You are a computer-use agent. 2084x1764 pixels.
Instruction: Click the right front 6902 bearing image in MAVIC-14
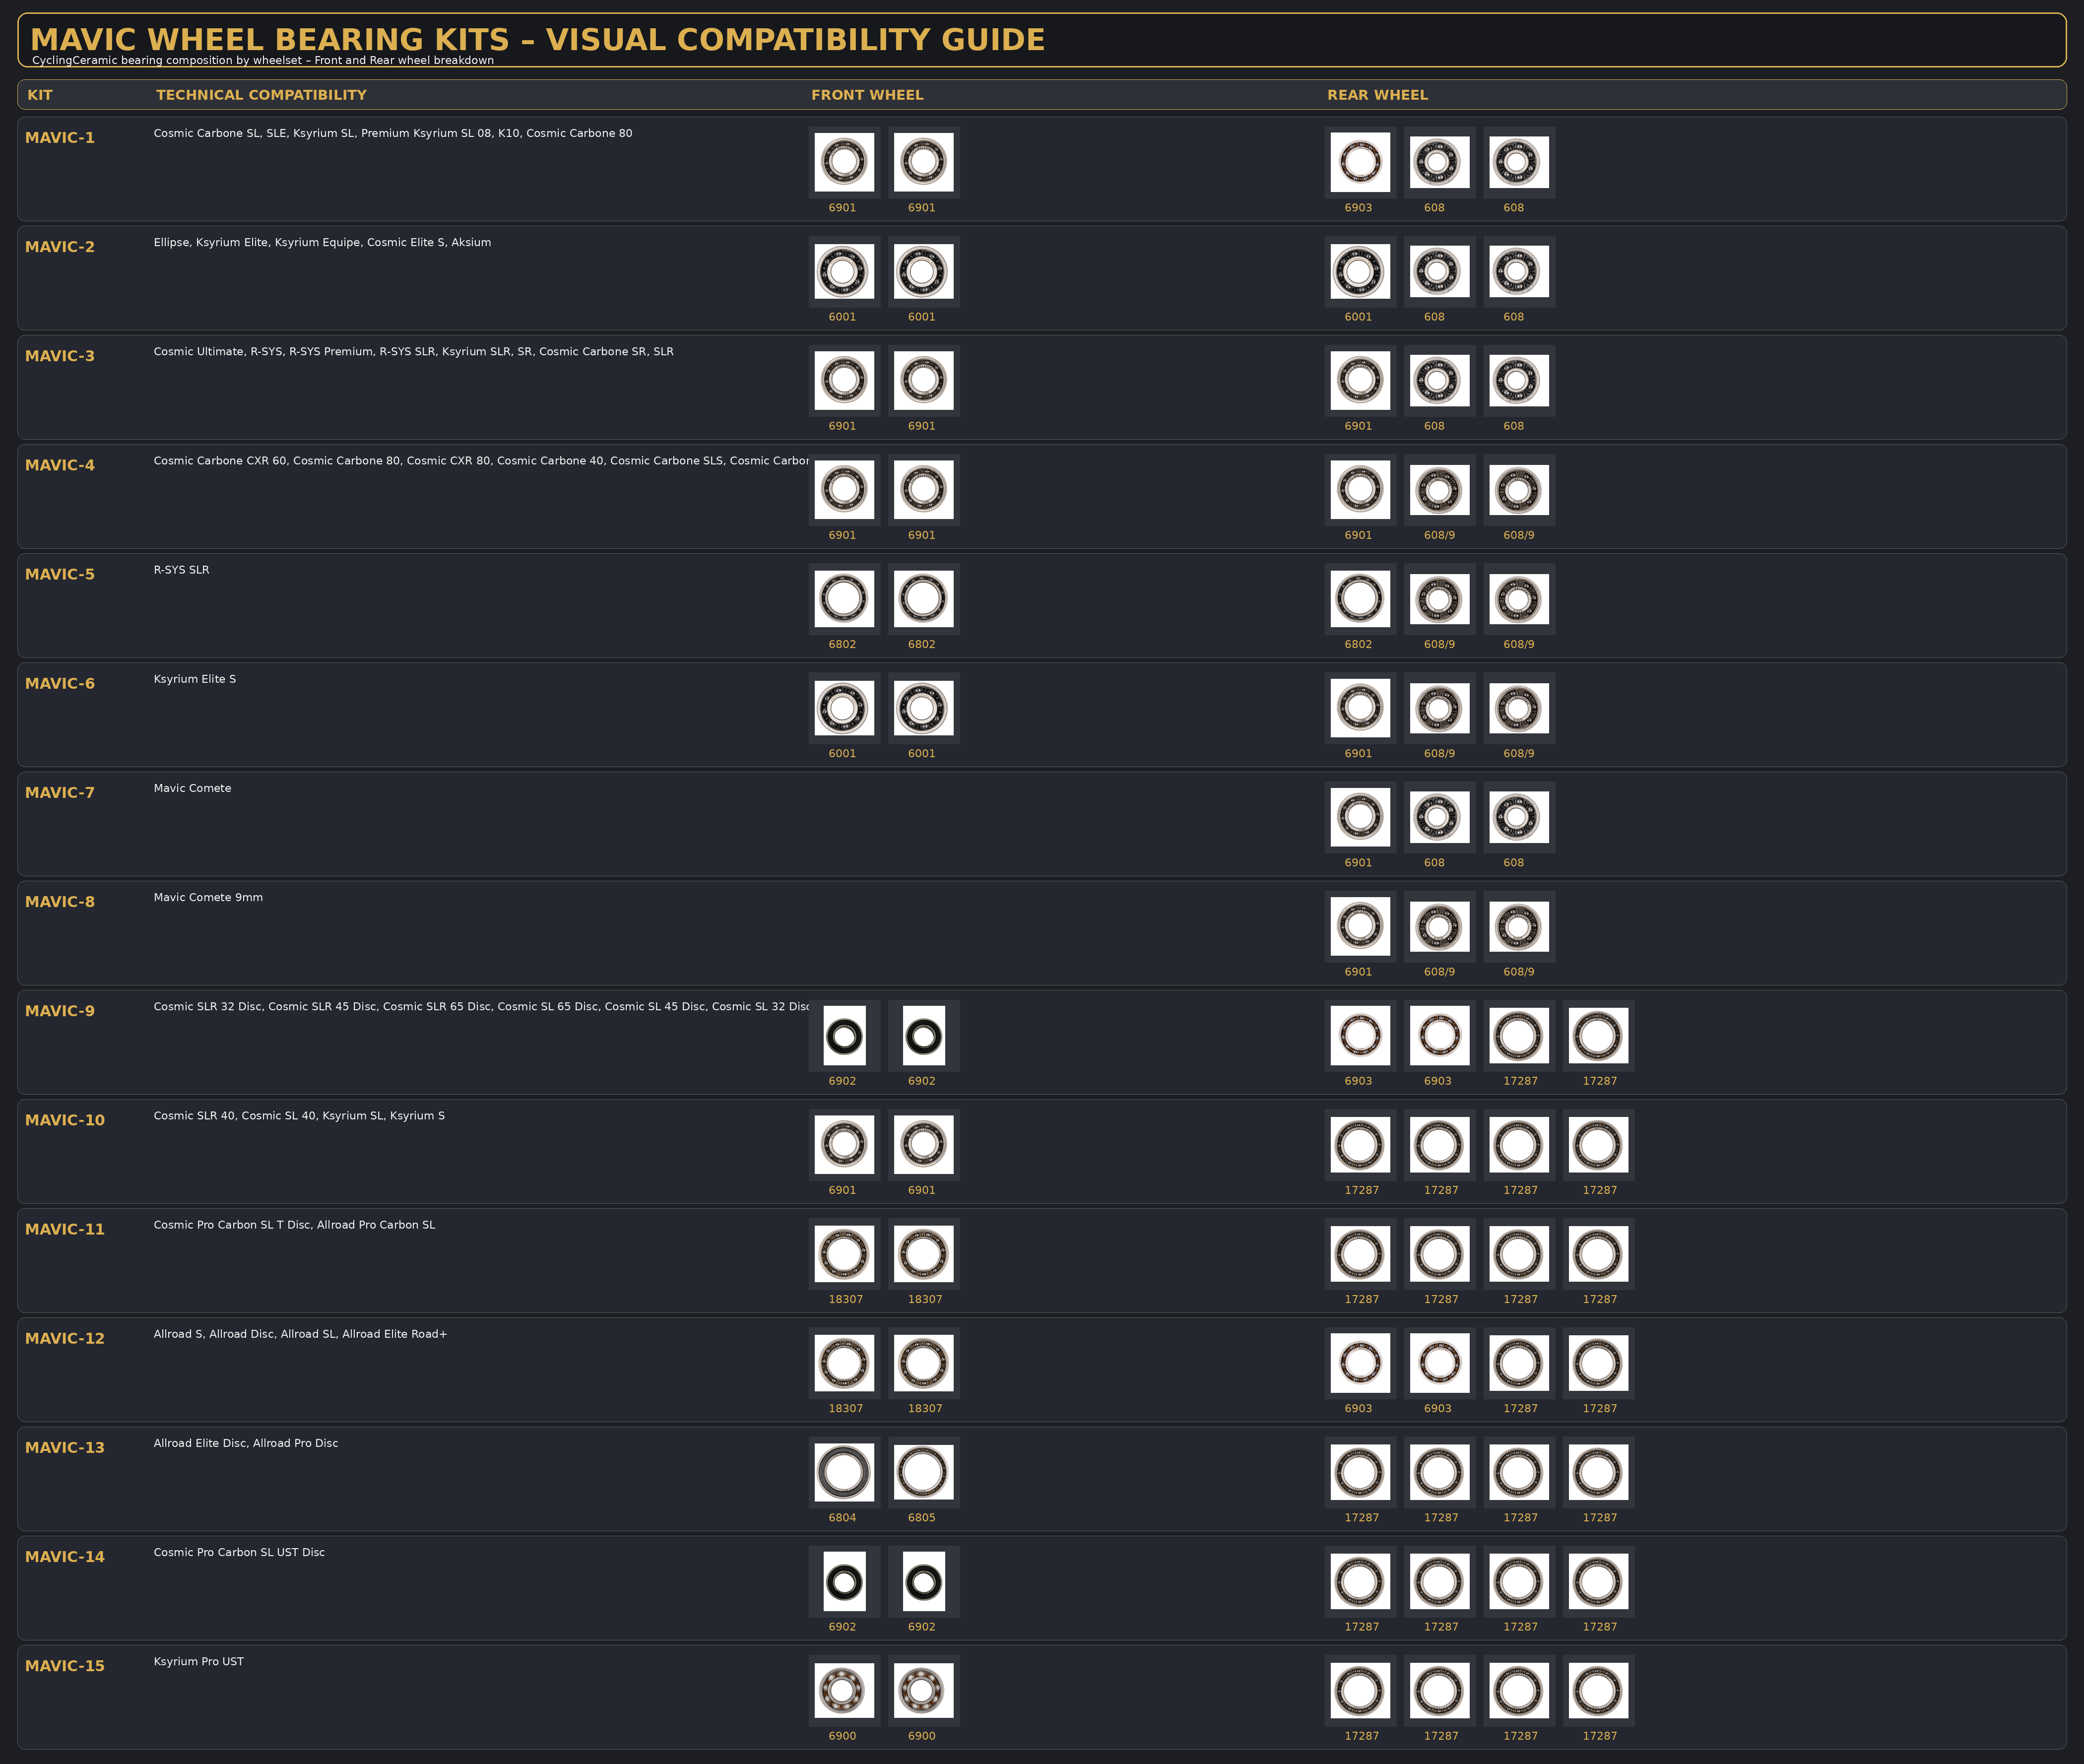click(x=923, y=1581)
